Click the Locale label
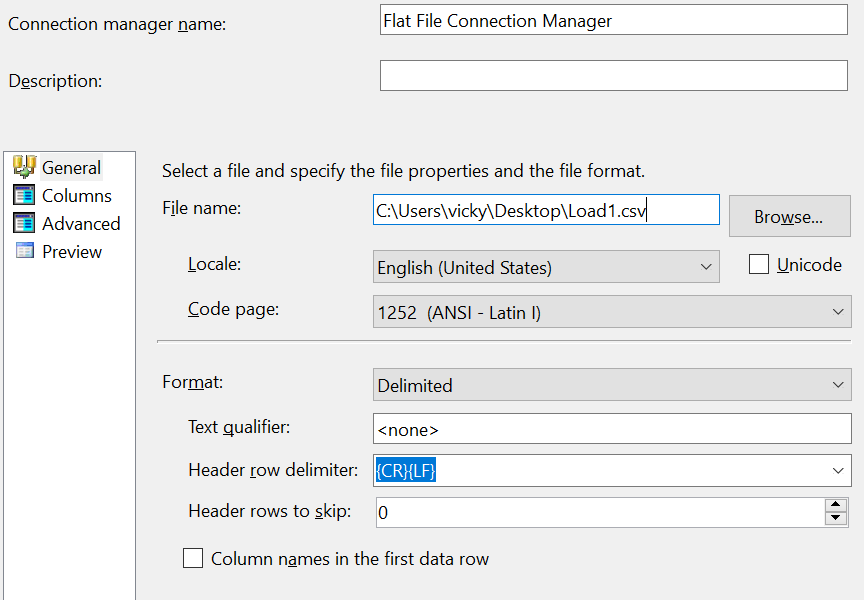The width and height of the screenshot is (864, 600). coord(214,264)
